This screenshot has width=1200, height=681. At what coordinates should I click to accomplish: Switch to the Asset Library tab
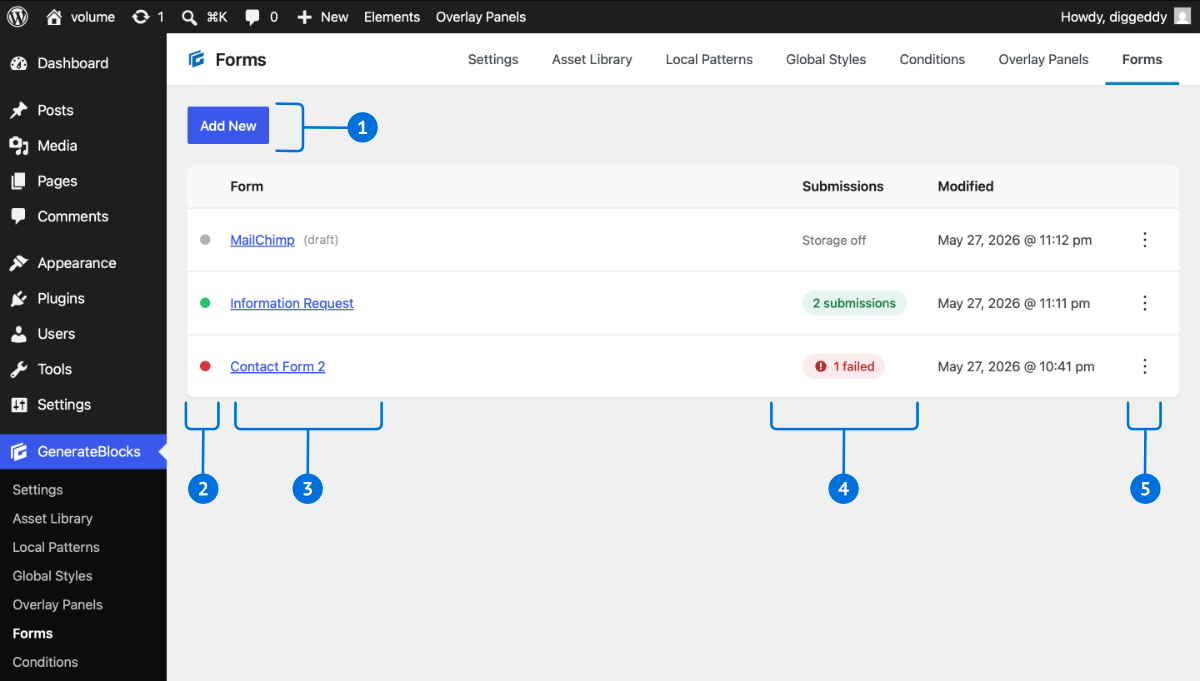point(592,59)
